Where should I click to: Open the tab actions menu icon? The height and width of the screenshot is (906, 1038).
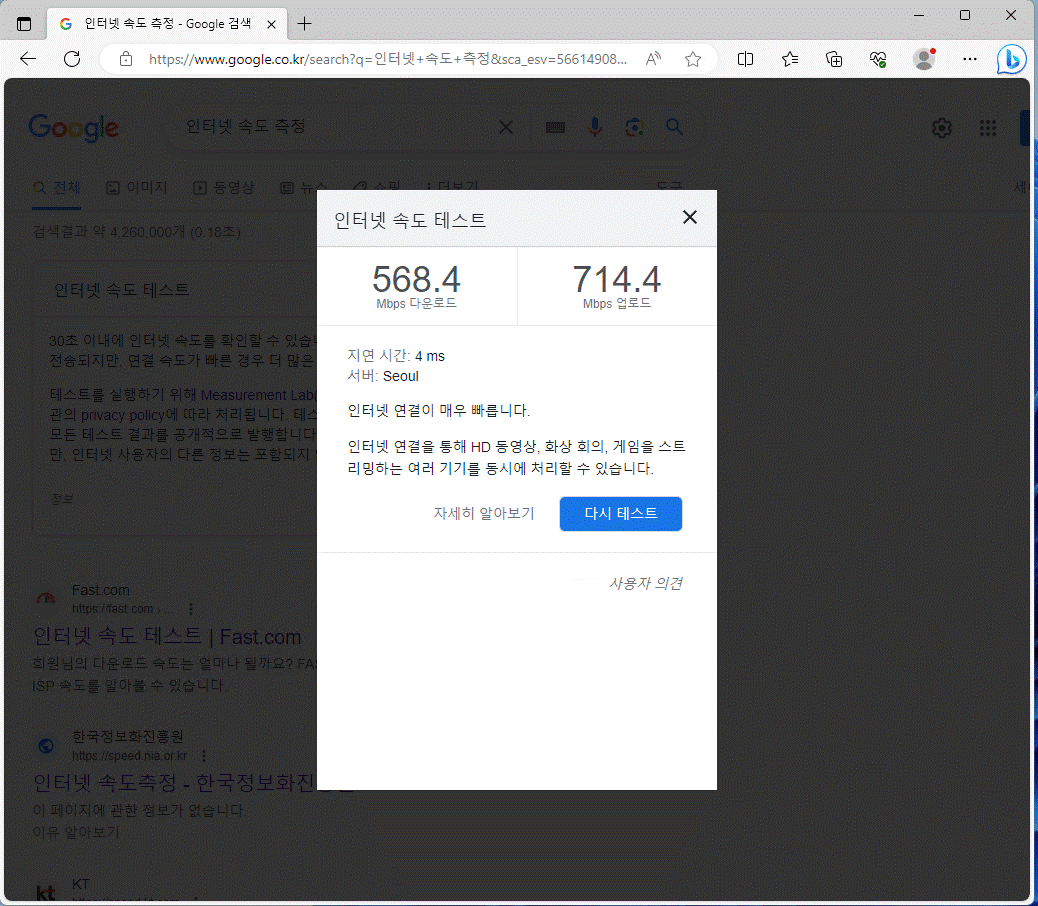tap(24, 24)
